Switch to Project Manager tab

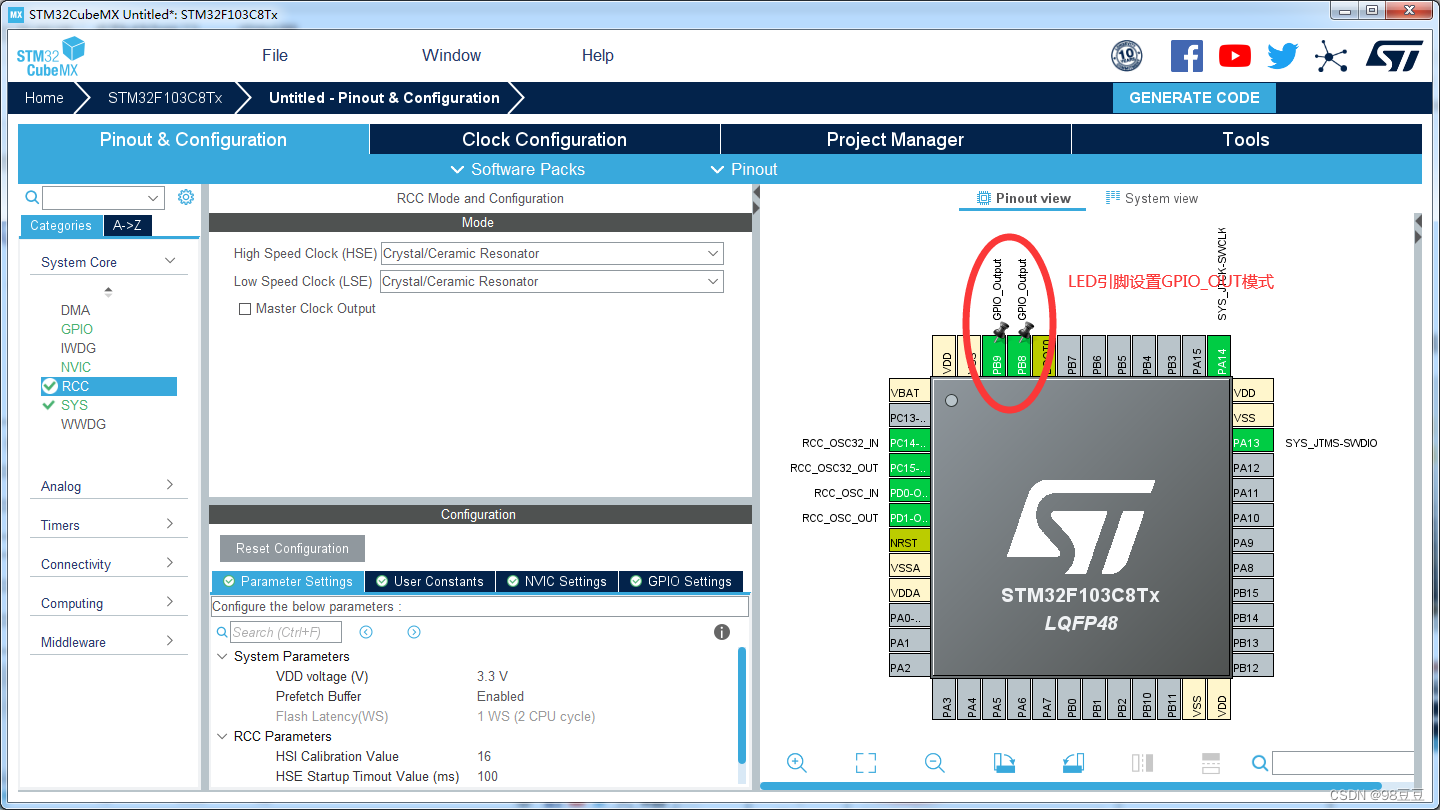[895, 140]
